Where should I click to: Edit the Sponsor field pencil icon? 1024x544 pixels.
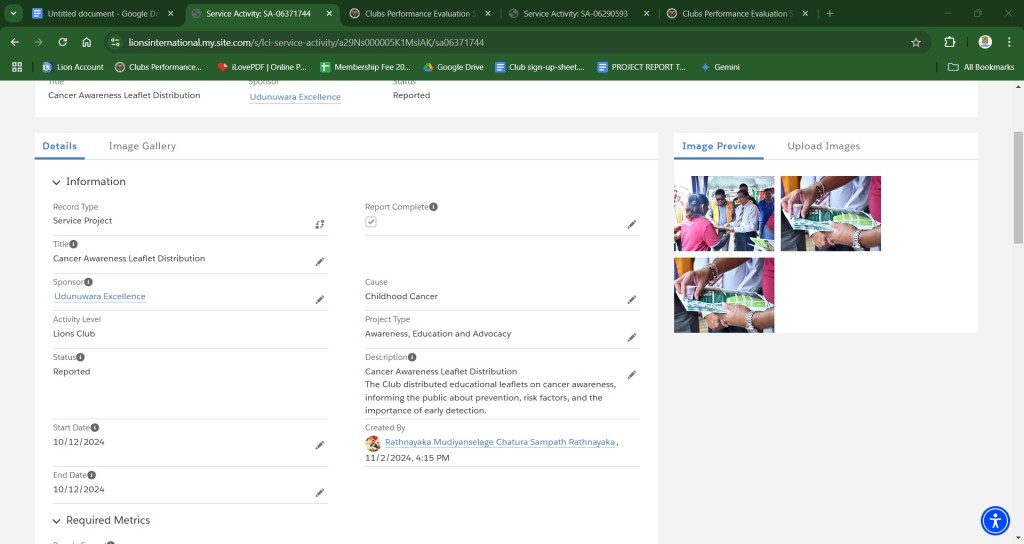[x=319, y=300]
